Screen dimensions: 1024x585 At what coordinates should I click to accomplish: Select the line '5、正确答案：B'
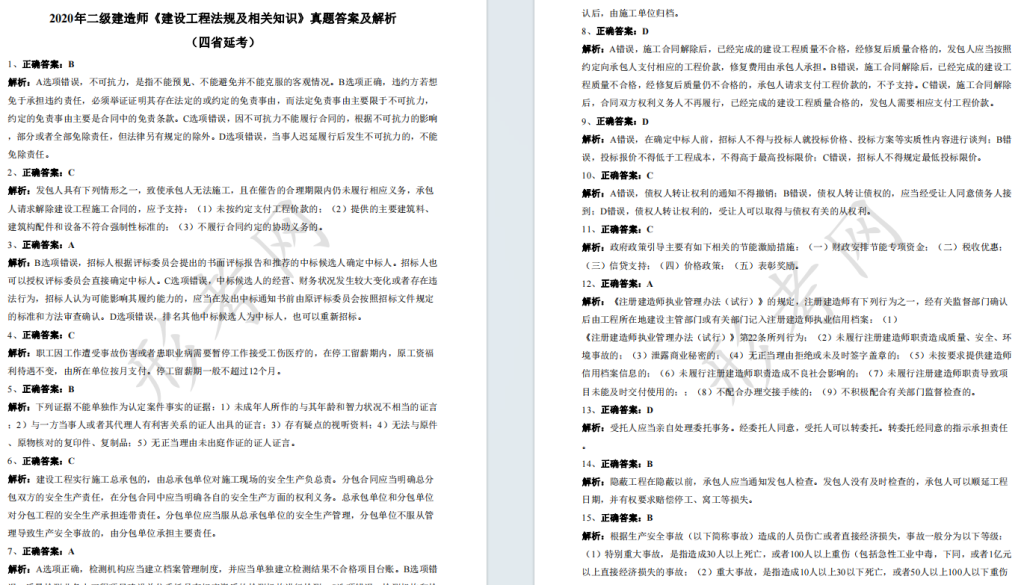[41, 388]
